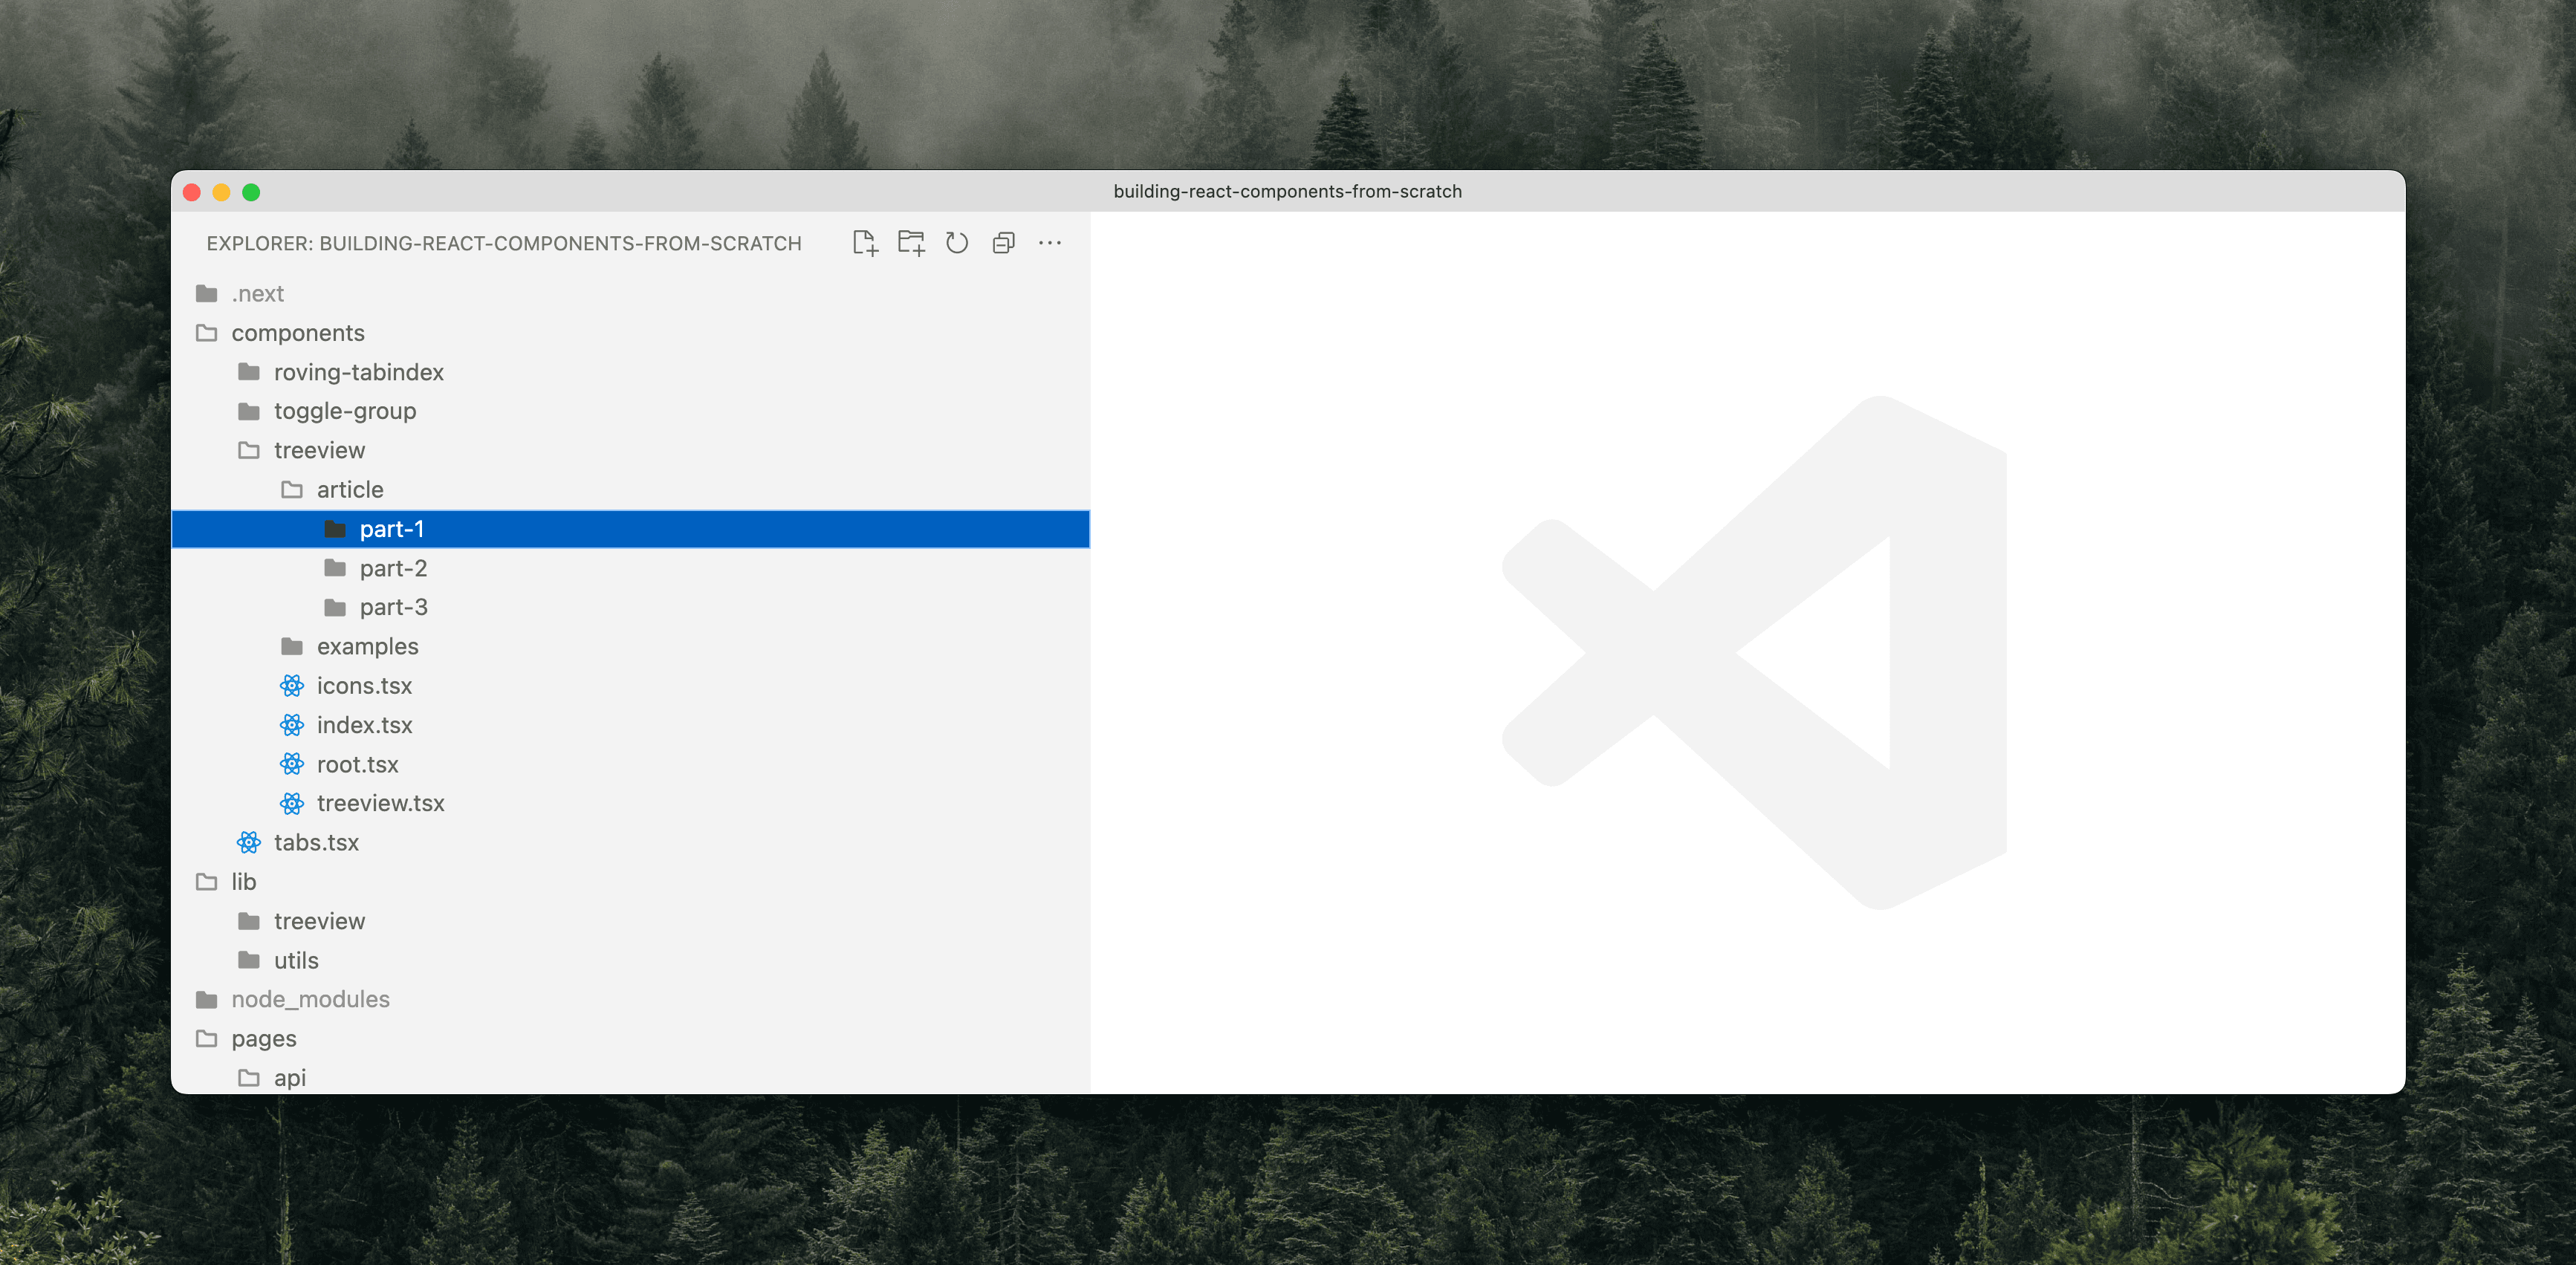Click the New Folder icon
2576x1265 pixels.
click(911, 243)
